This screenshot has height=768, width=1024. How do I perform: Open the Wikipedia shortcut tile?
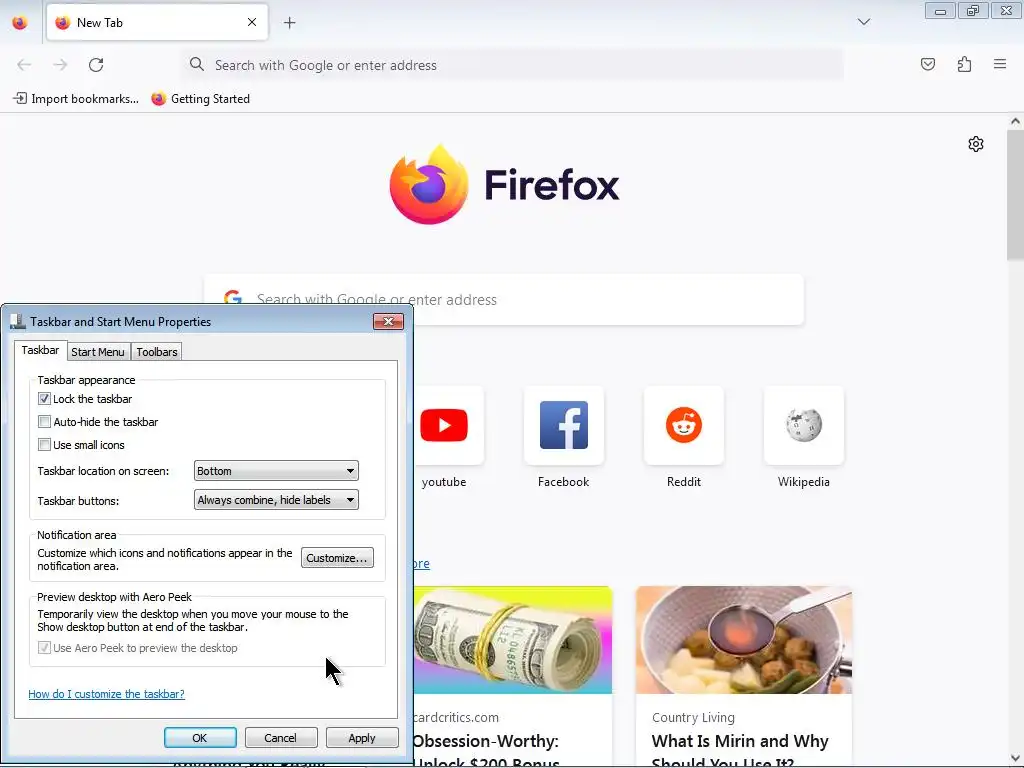click(x=803, y=425)
